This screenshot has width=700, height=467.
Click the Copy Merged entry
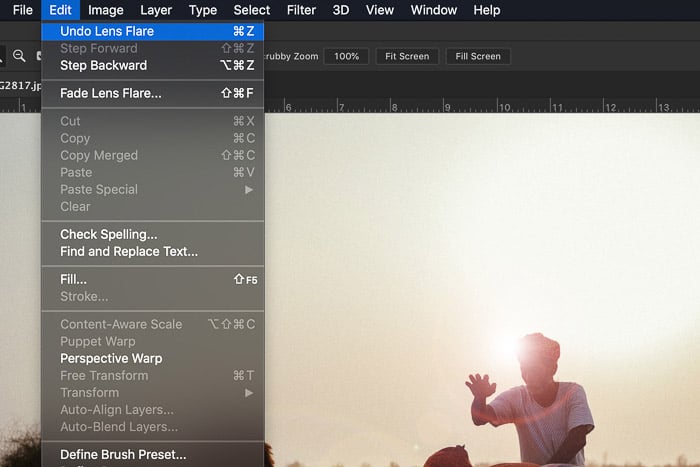[x=152, y=155]
